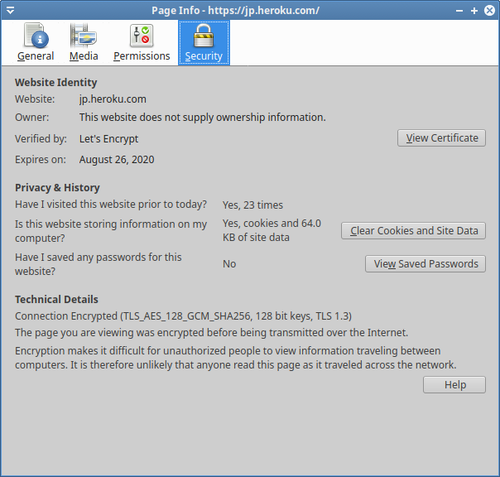The image size is (500, 477).
Task: Click the Media tab's picture film icon
Action: pos(83,35)
